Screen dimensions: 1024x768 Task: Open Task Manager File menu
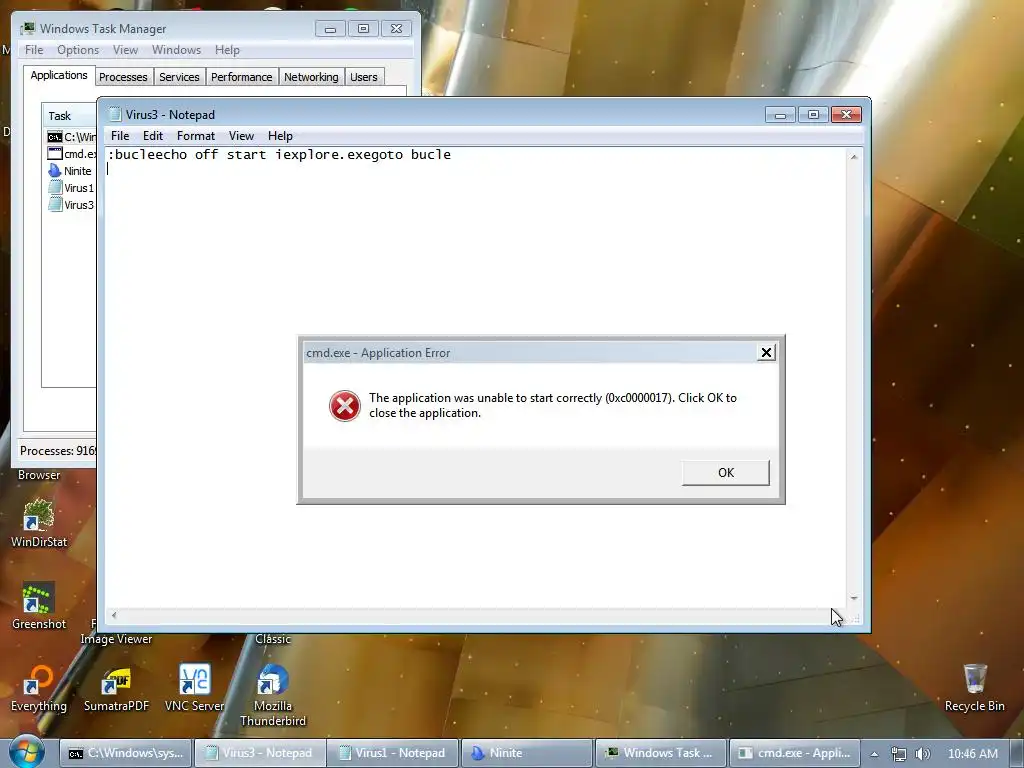[x=34, y=50]
